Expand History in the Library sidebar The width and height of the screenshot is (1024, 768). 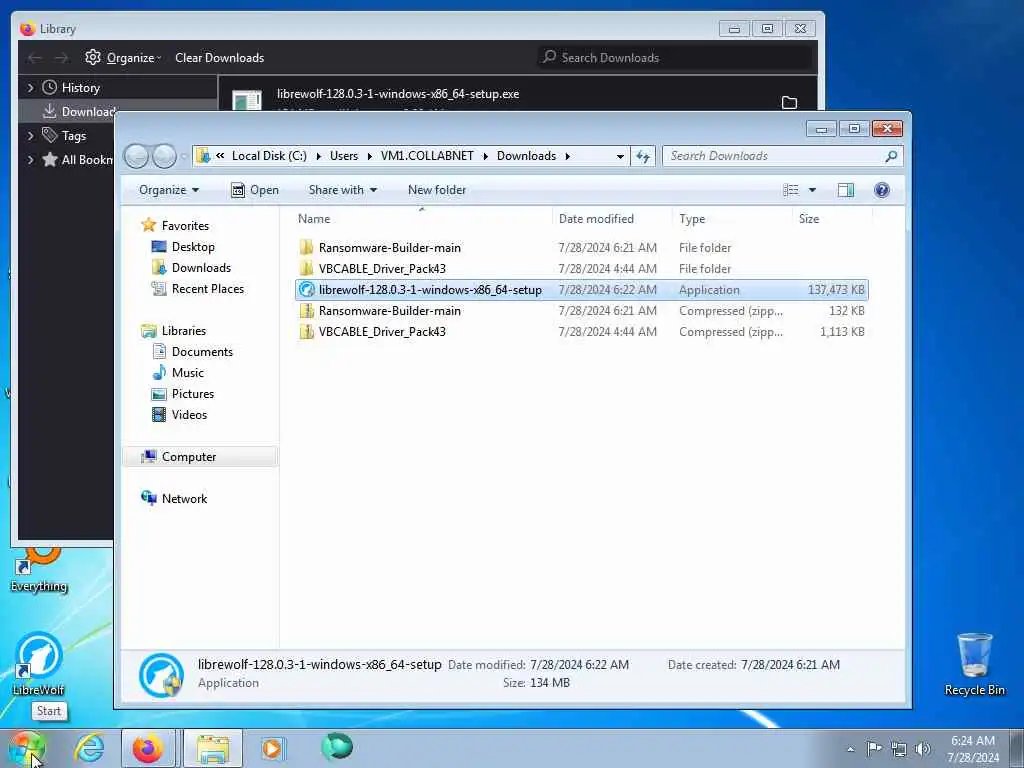click(31, 88)
